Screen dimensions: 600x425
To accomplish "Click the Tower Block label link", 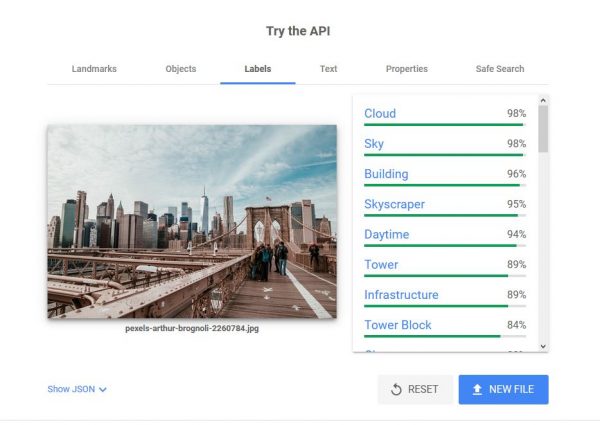I will coord(398,325).
